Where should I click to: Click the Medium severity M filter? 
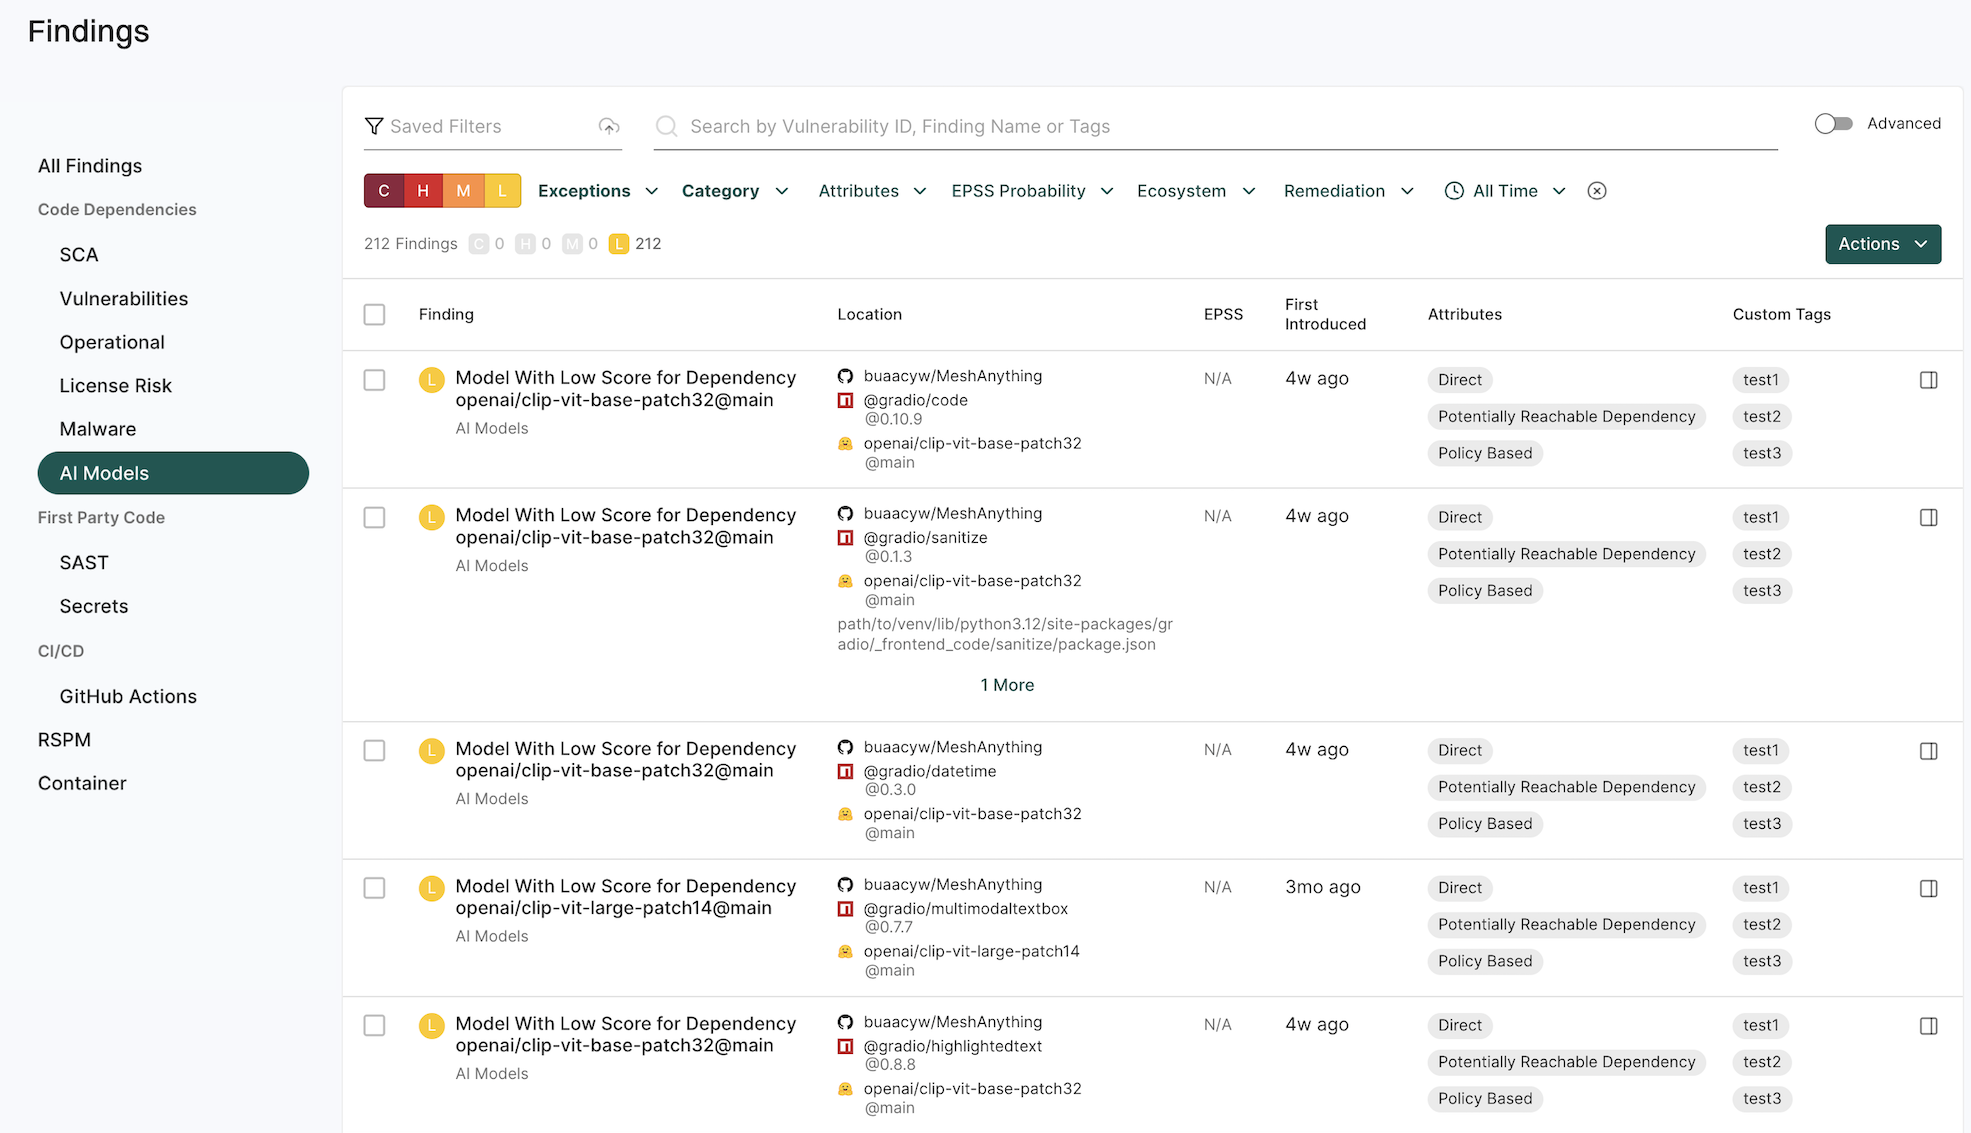tap(463, 191)
